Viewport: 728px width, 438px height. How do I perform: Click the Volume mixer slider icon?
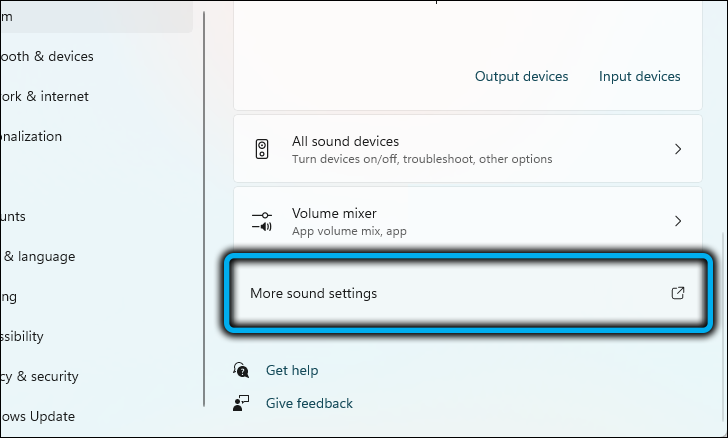262,221
